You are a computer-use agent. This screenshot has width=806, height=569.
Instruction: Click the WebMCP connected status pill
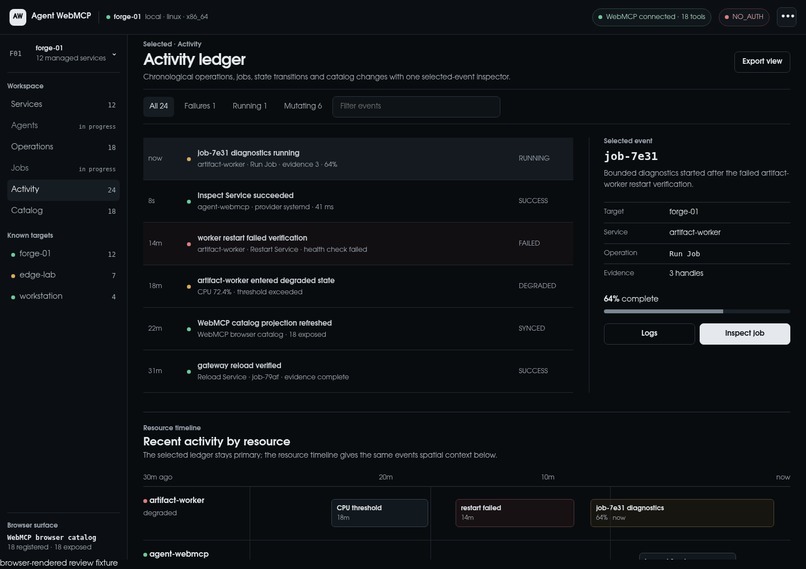coord(651,16)
